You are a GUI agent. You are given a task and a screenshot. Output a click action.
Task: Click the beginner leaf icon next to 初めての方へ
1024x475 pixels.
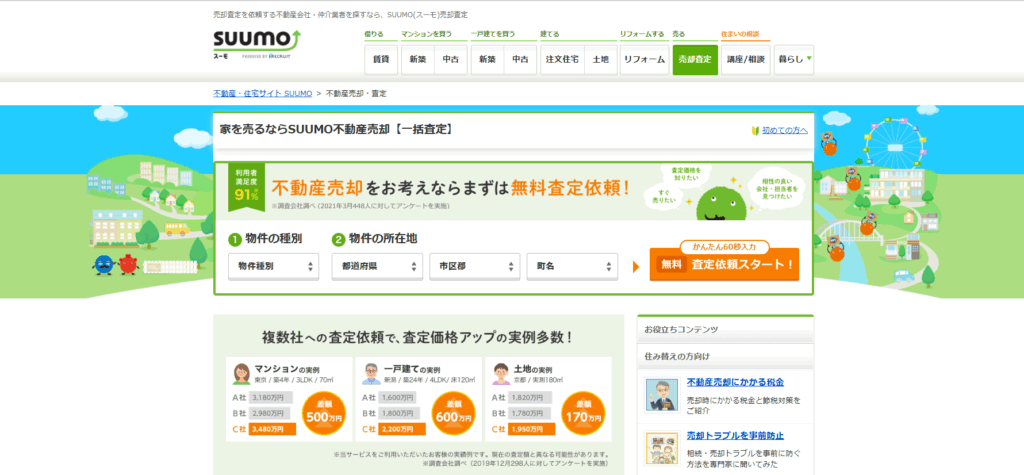[x=755, y=131]
